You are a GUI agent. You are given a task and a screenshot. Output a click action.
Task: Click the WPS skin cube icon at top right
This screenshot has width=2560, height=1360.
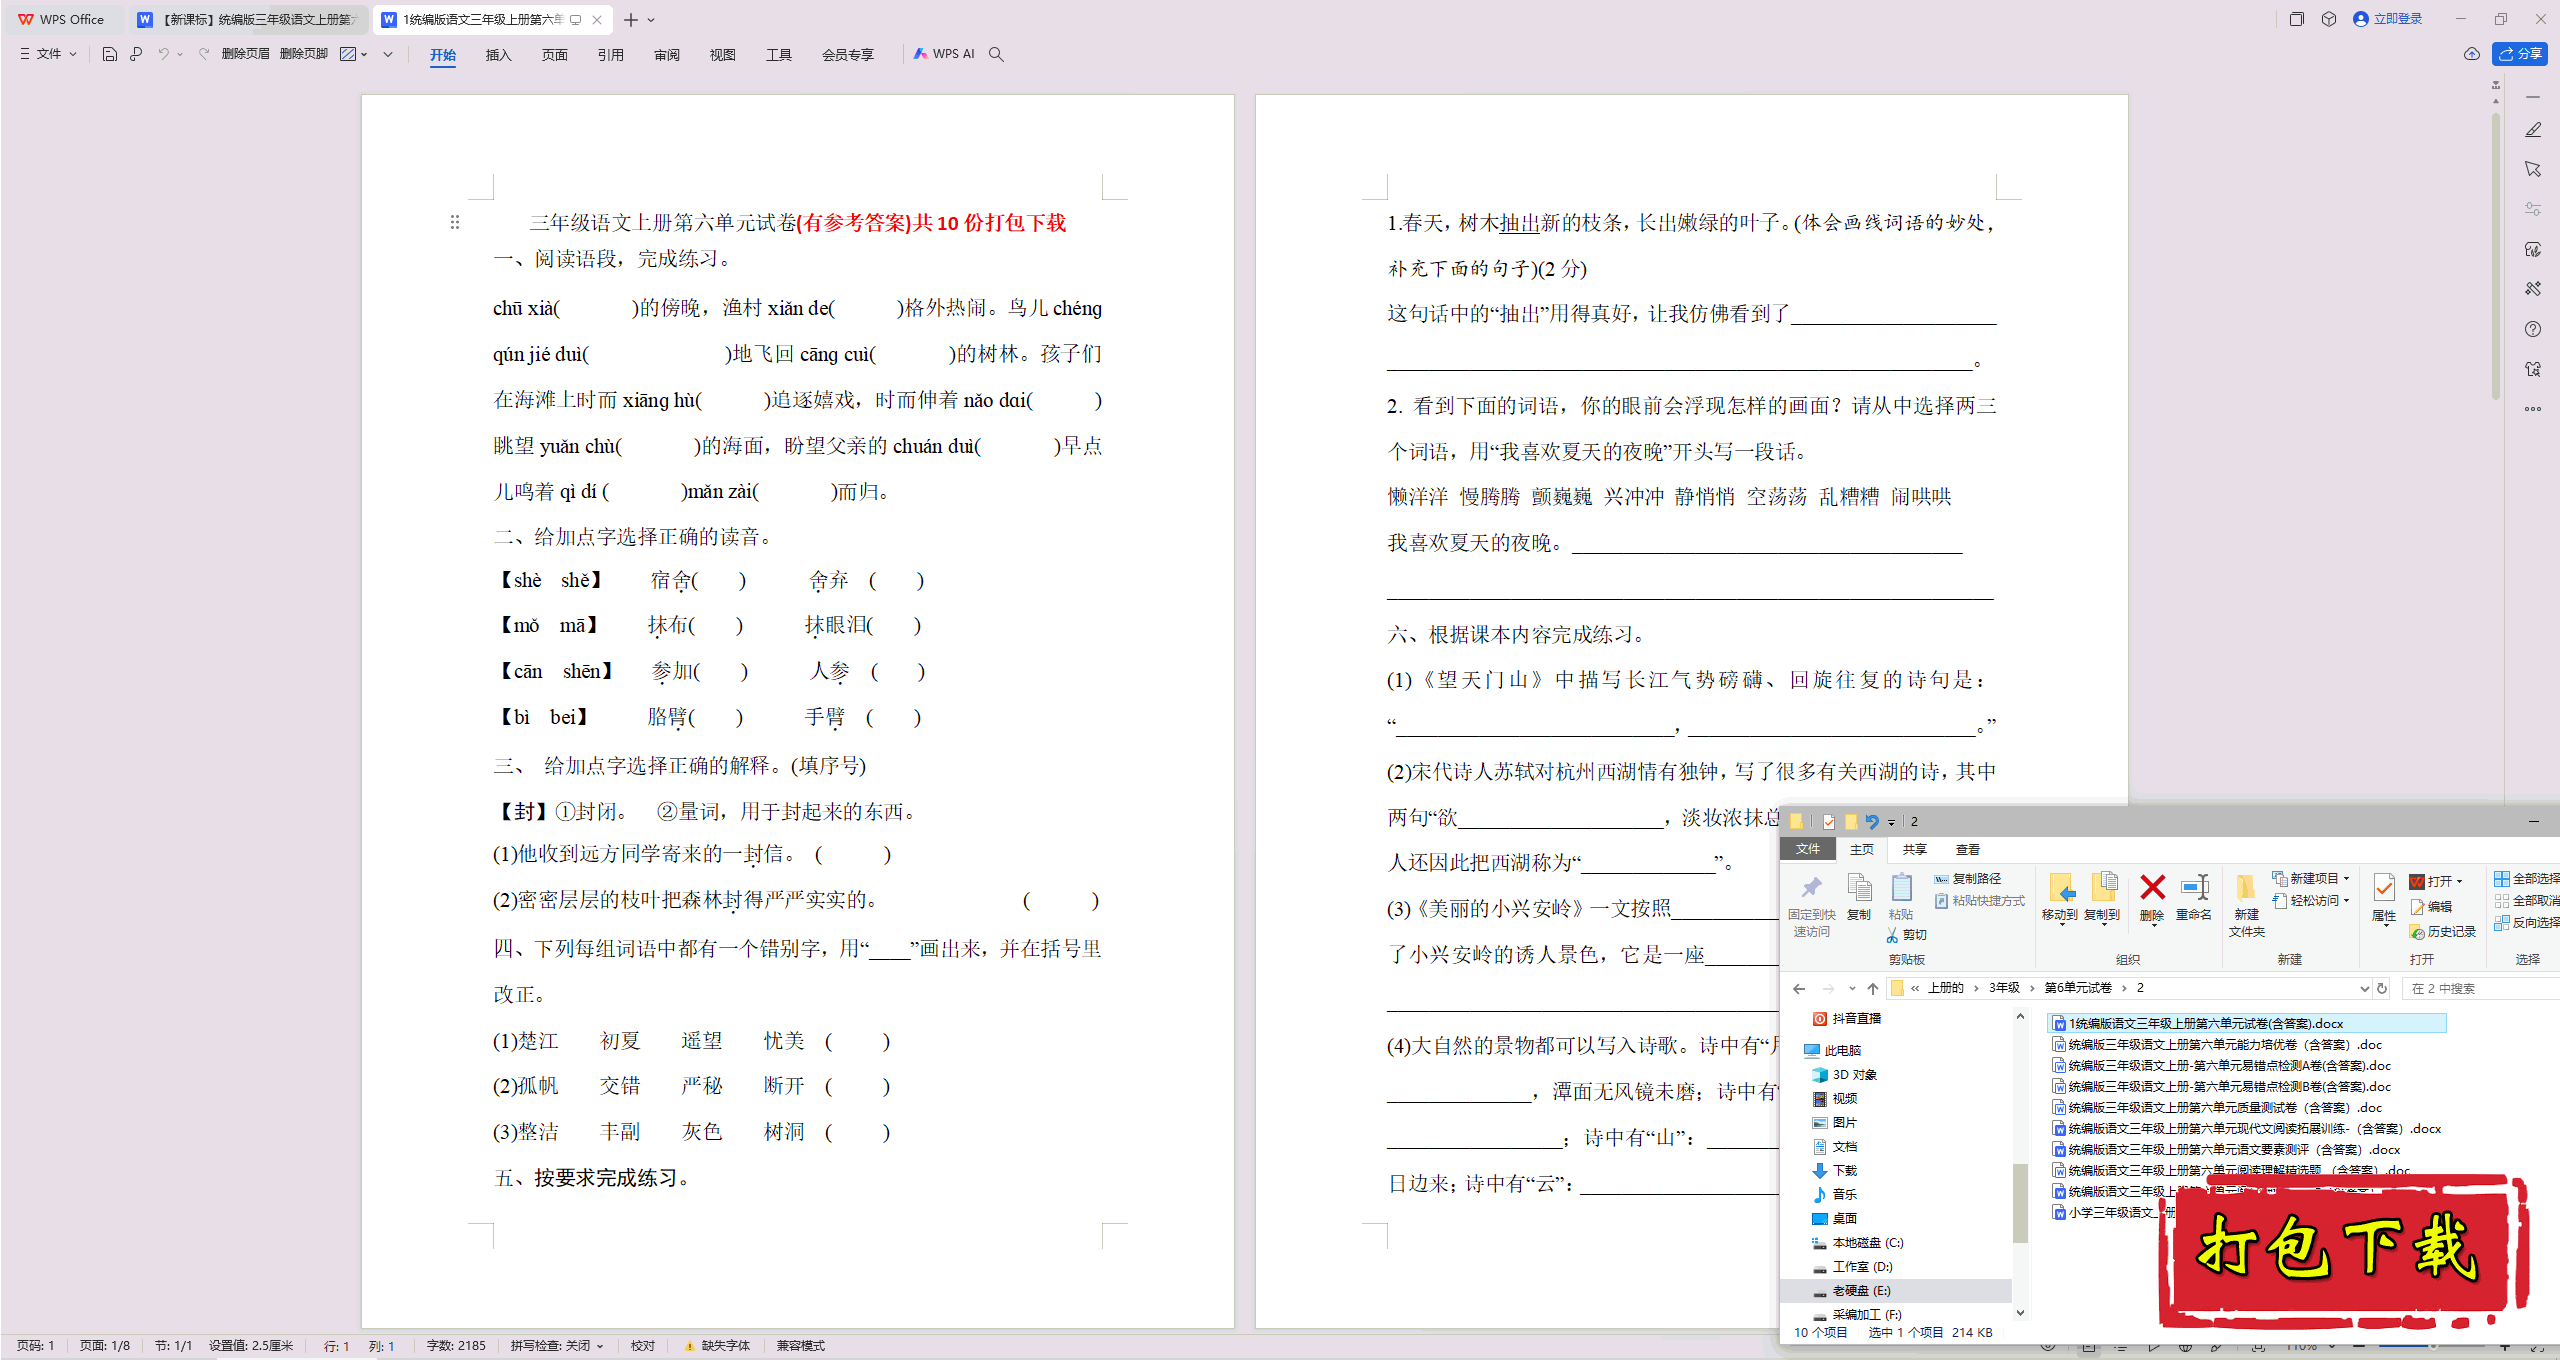click(x=2329, y=19)
